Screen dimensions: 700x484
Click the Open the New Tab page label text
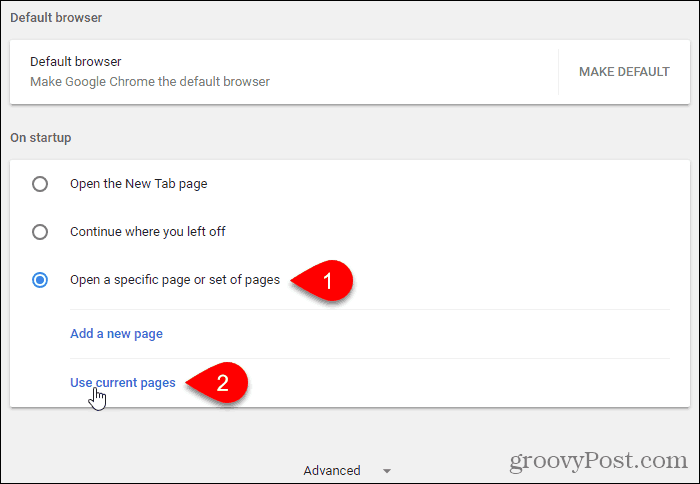138,184
